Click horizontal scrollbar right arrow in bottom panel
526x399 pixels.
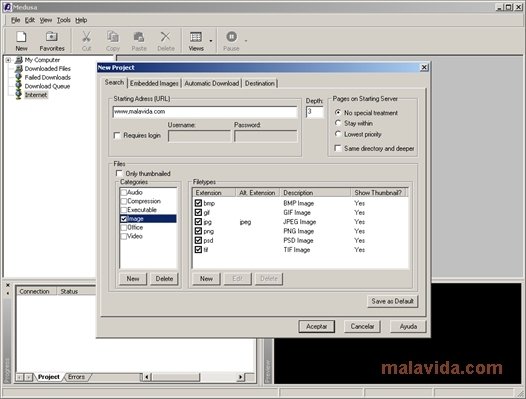pos(240,377)
